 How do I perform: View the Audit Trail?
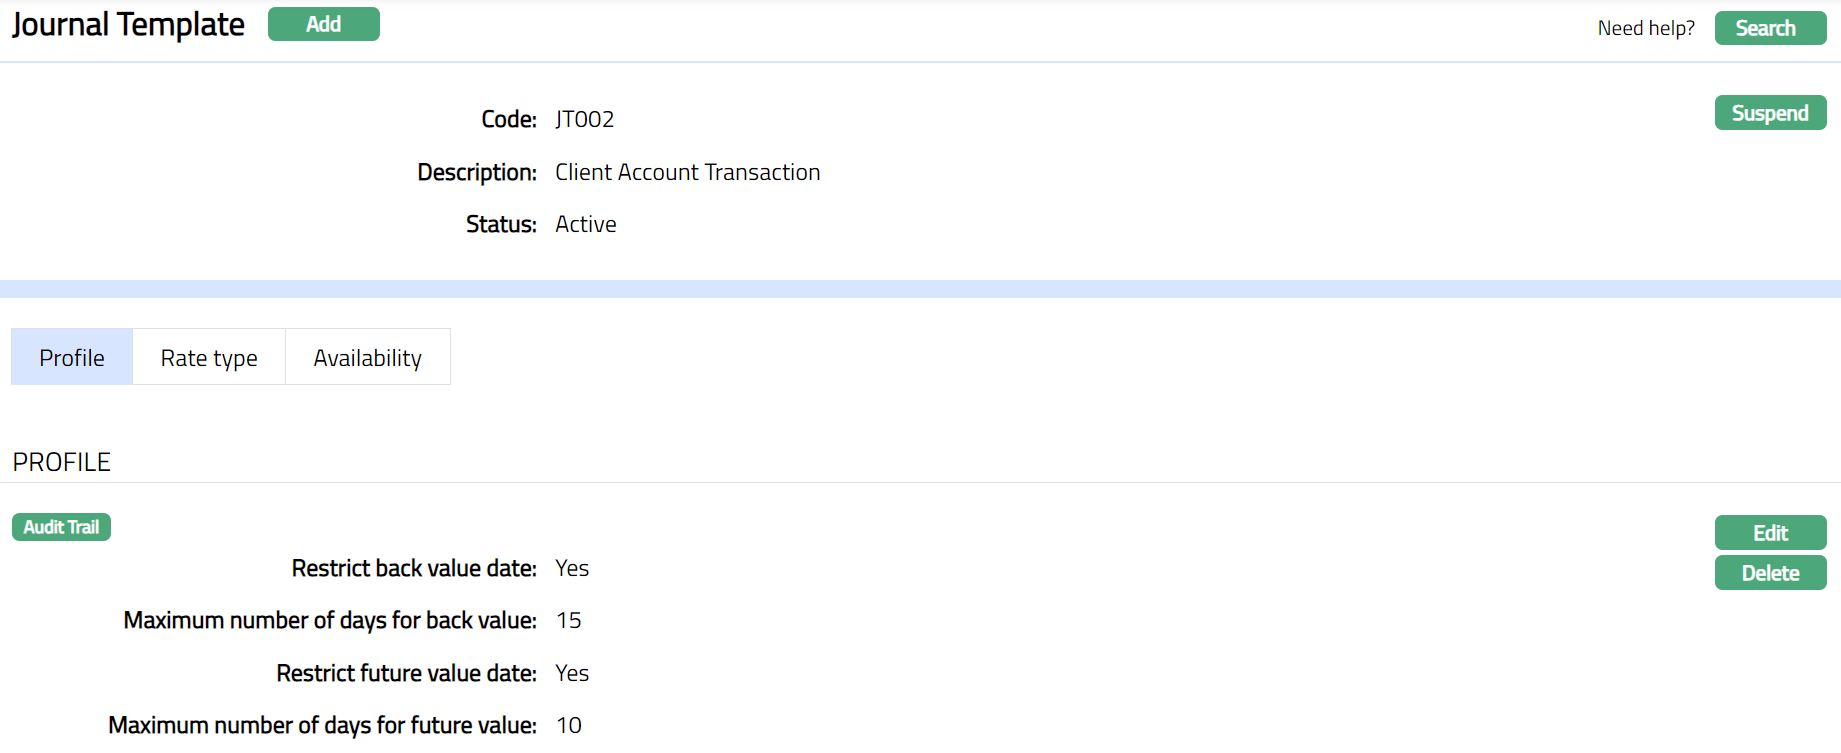pyautogui.click(x=61, y=527)
